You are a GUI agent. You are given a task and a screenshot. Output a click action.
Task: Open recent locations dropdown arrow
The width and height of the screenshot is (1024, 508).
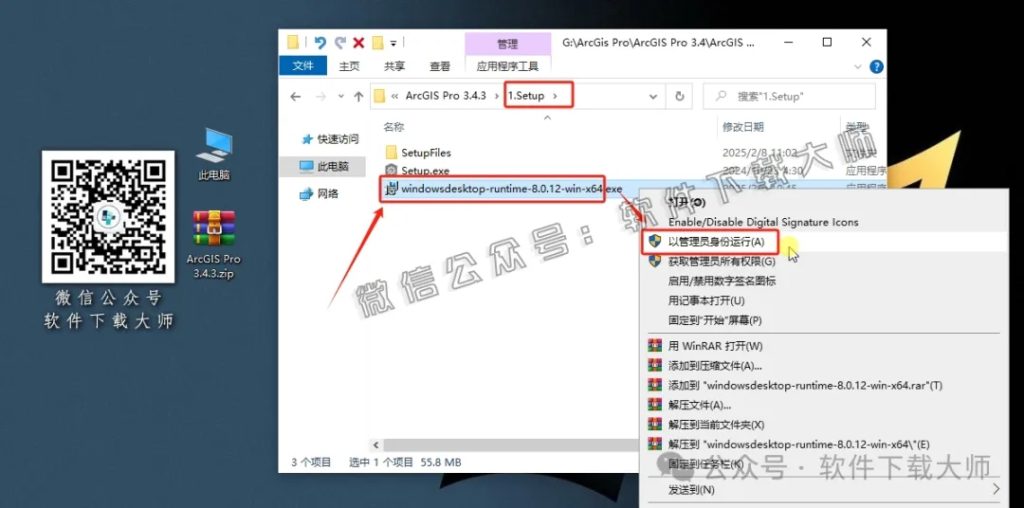341,97
